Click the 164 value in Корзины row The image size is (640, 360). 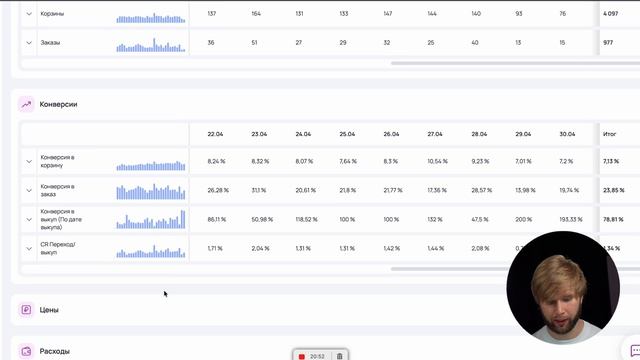256,14
